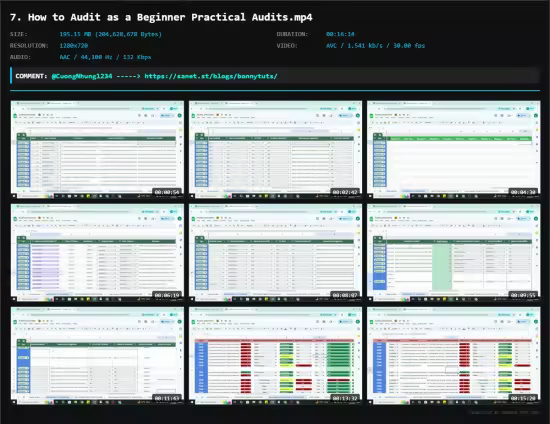
Task: View the screenshot captured at 00:13:32
Action: 275,356
